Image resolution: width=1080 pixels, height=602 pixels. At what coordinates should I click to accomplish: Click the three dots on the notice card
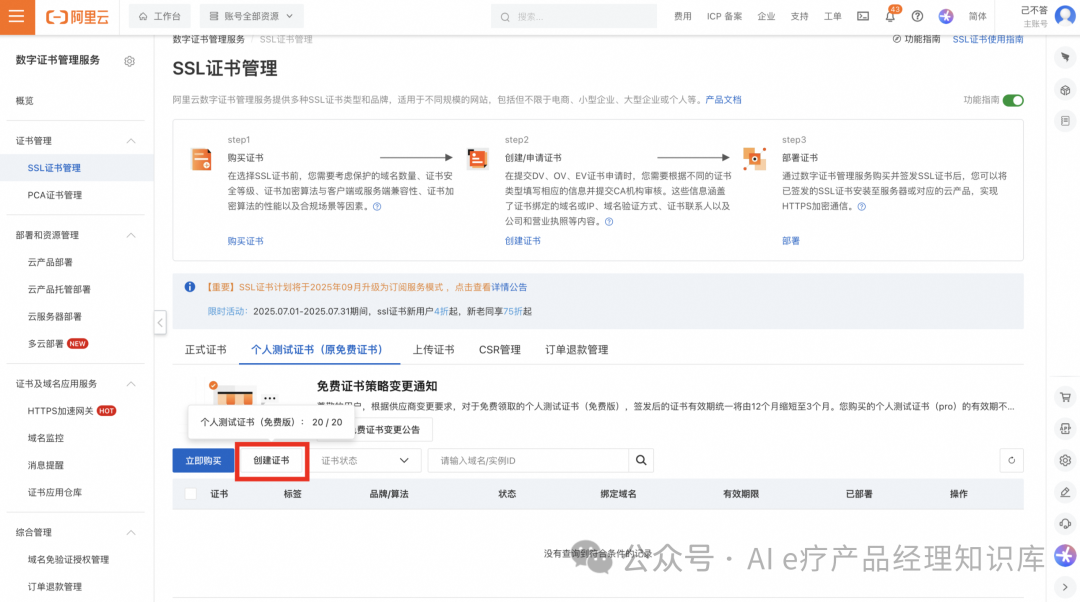[x=269, y=398]
